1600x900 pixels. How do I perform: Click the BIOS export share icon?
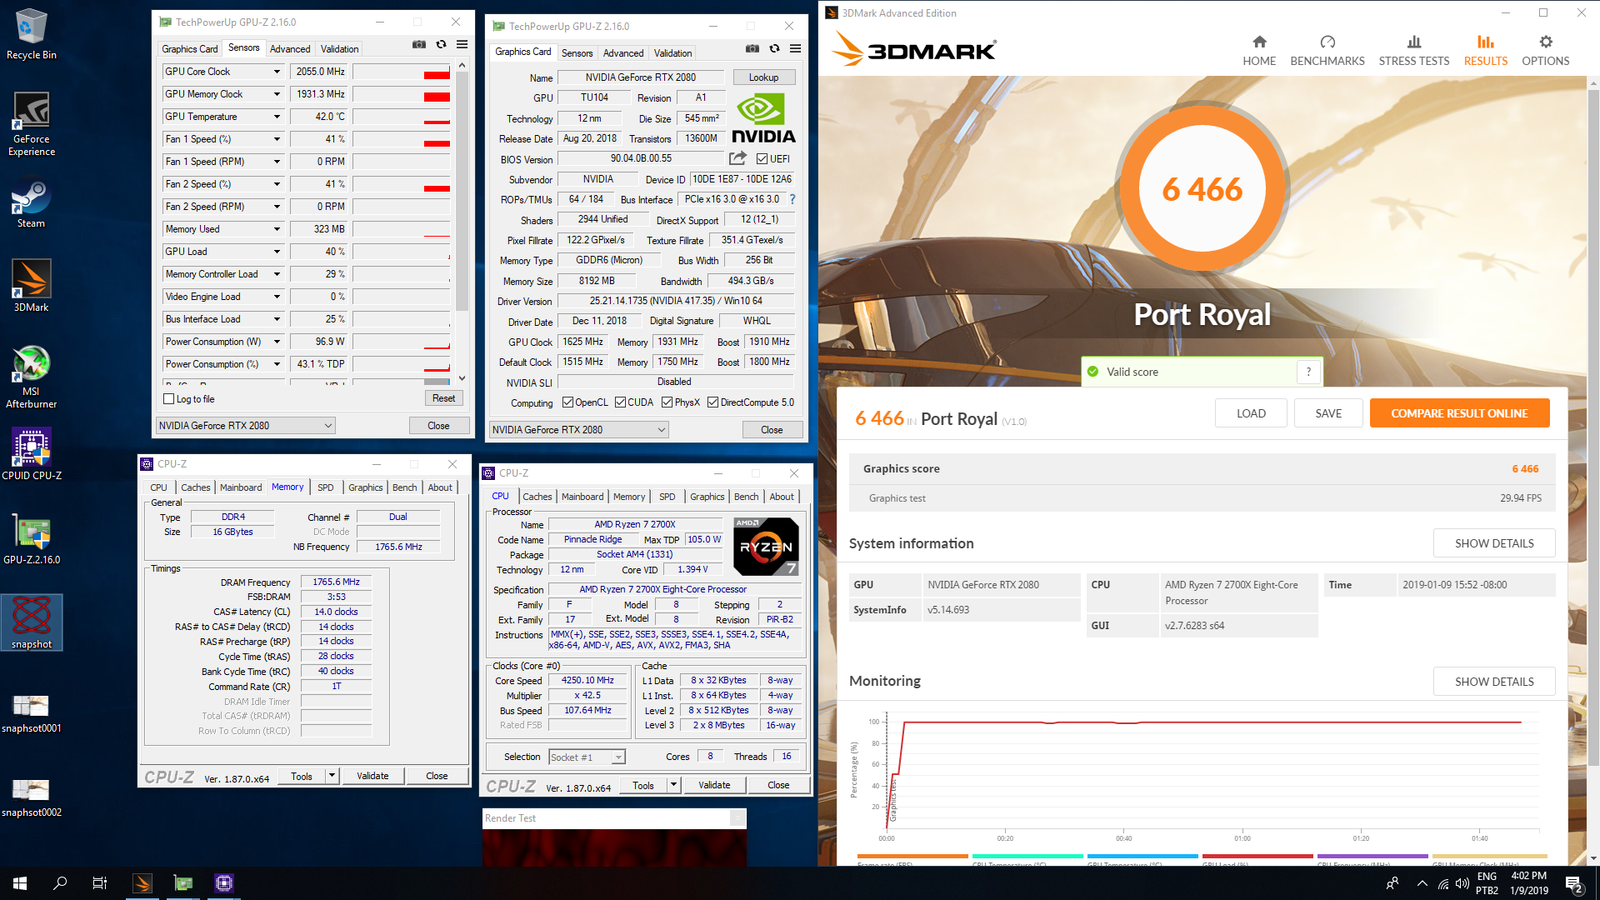738,158
